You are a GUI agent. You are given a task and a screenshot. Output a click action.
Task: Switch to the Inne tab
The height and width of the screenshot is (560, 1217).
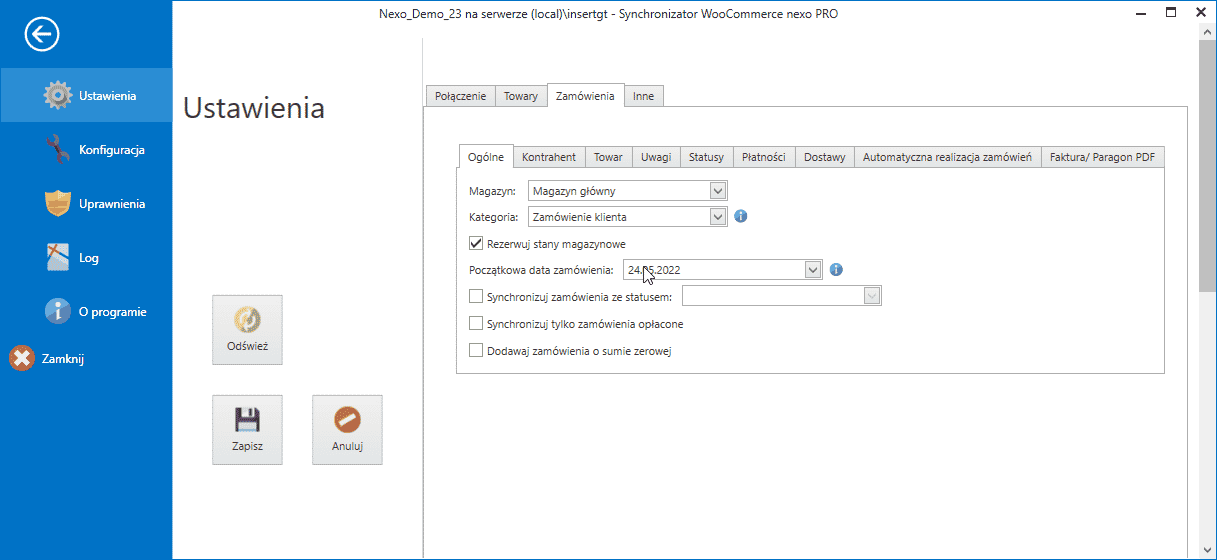pyautogui.click(x=644, y=96)
